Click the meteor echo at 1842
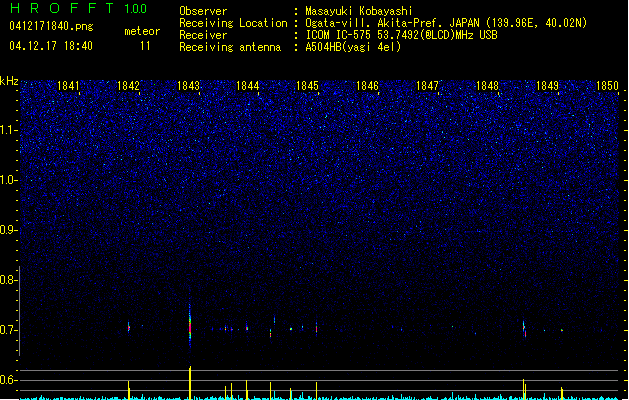629x400 pixels. click(129, 327)
